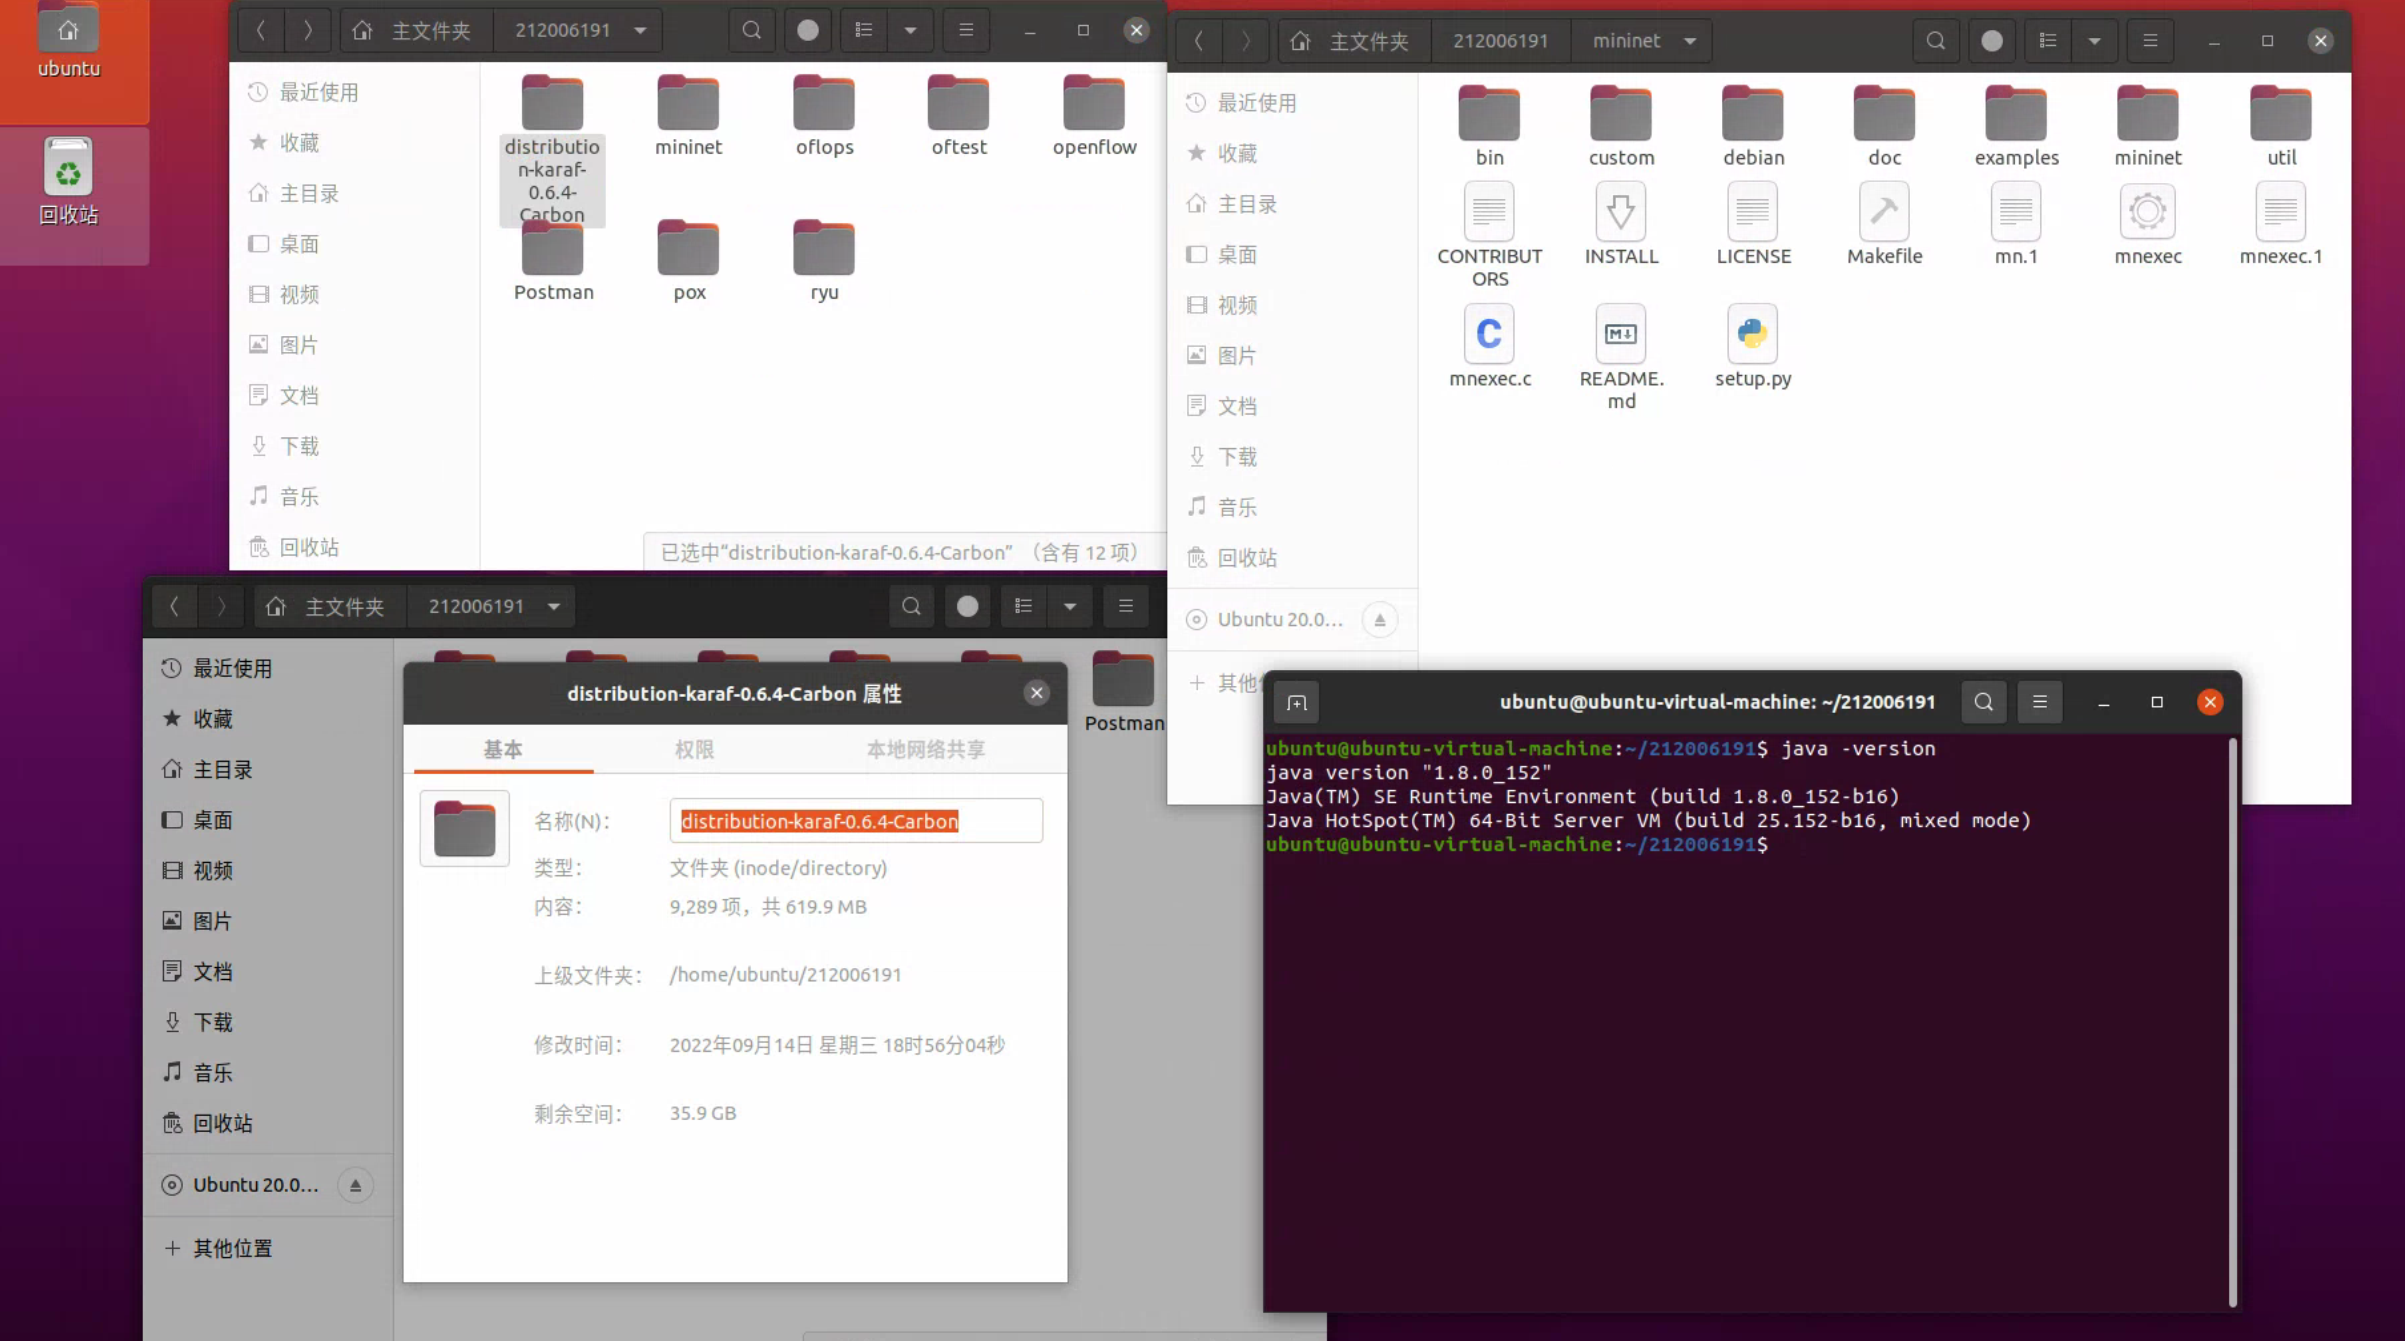Click the terminal vertical scrollbar
Screen dimensions: 2405x1341
point(2232,1020)
